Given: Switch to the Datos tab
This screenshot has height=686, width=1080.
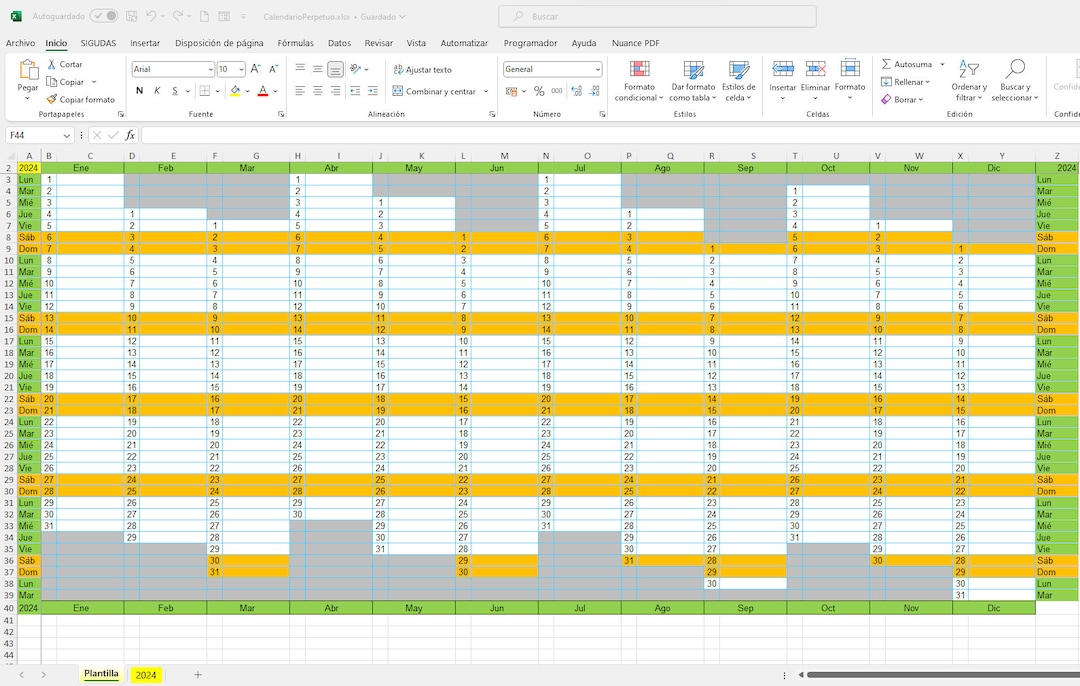Looking at the screenshot, I should tap(339, 43).
